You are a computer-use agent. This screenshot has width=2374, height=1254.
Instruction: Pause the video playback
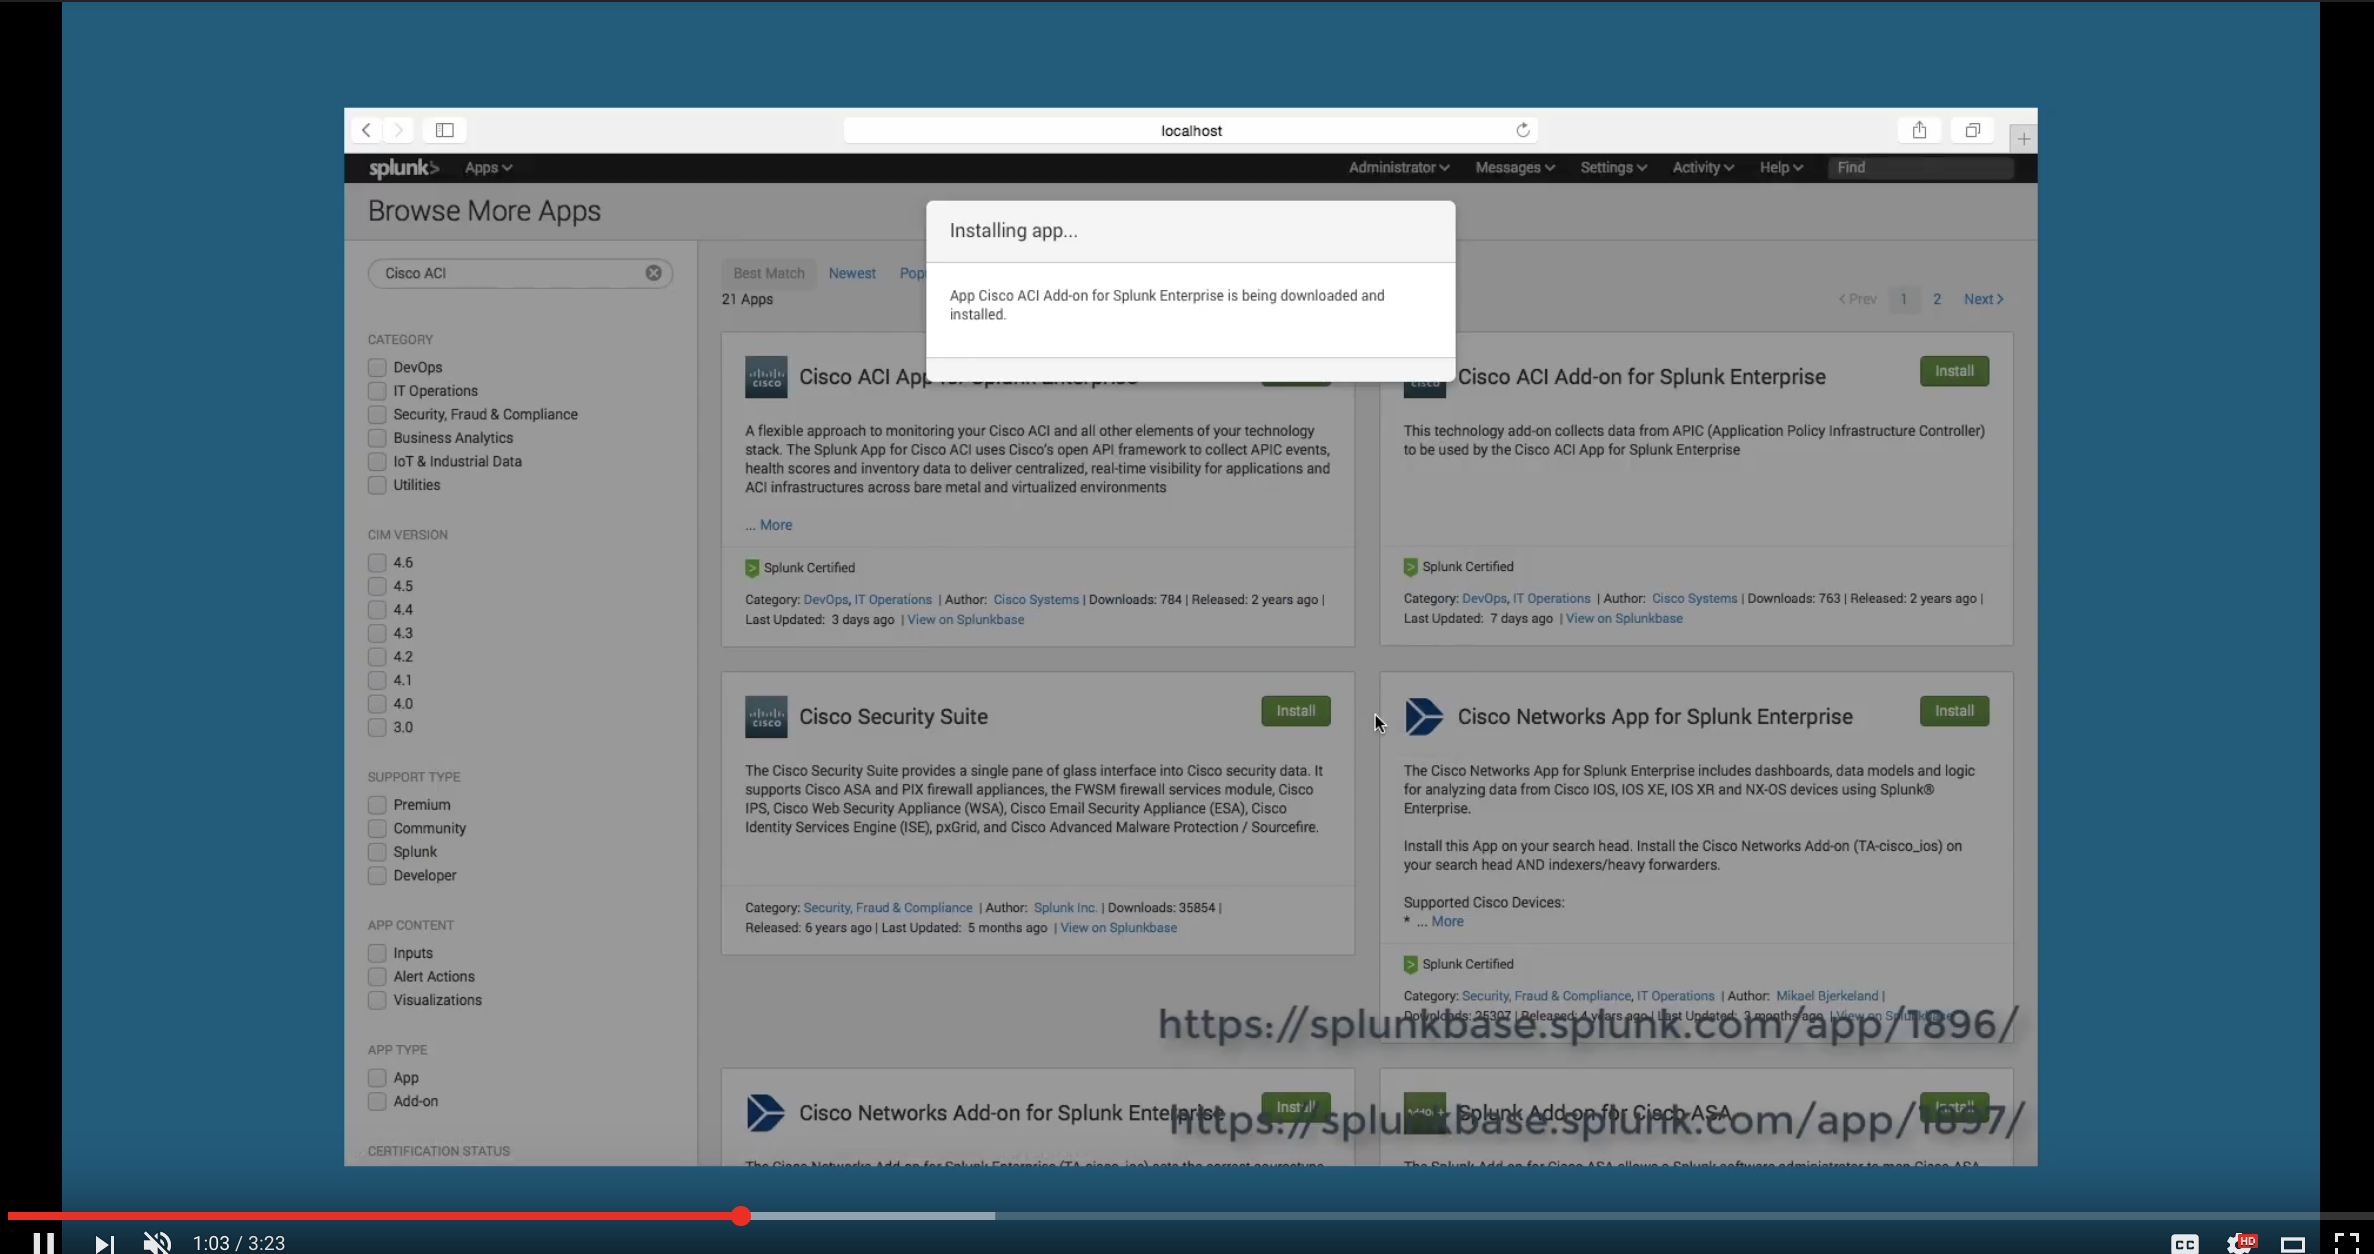tap(43, 1242)
